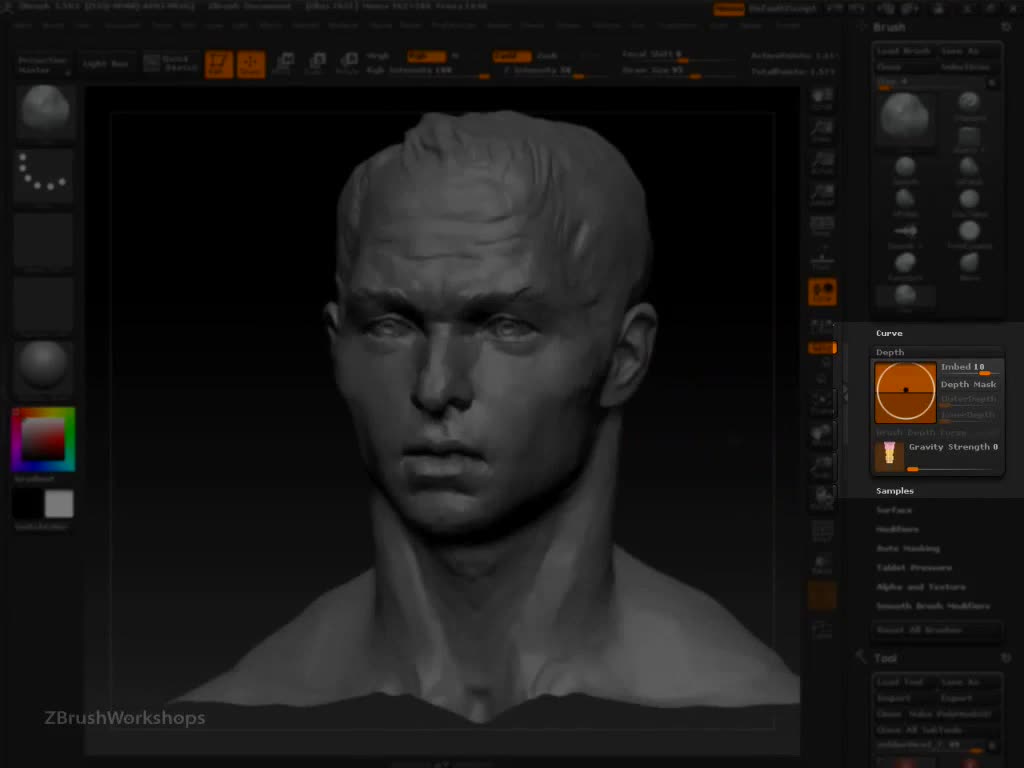Click the topmost icon on the right shelf
1024x768 pixels.
tap(822, 100)
